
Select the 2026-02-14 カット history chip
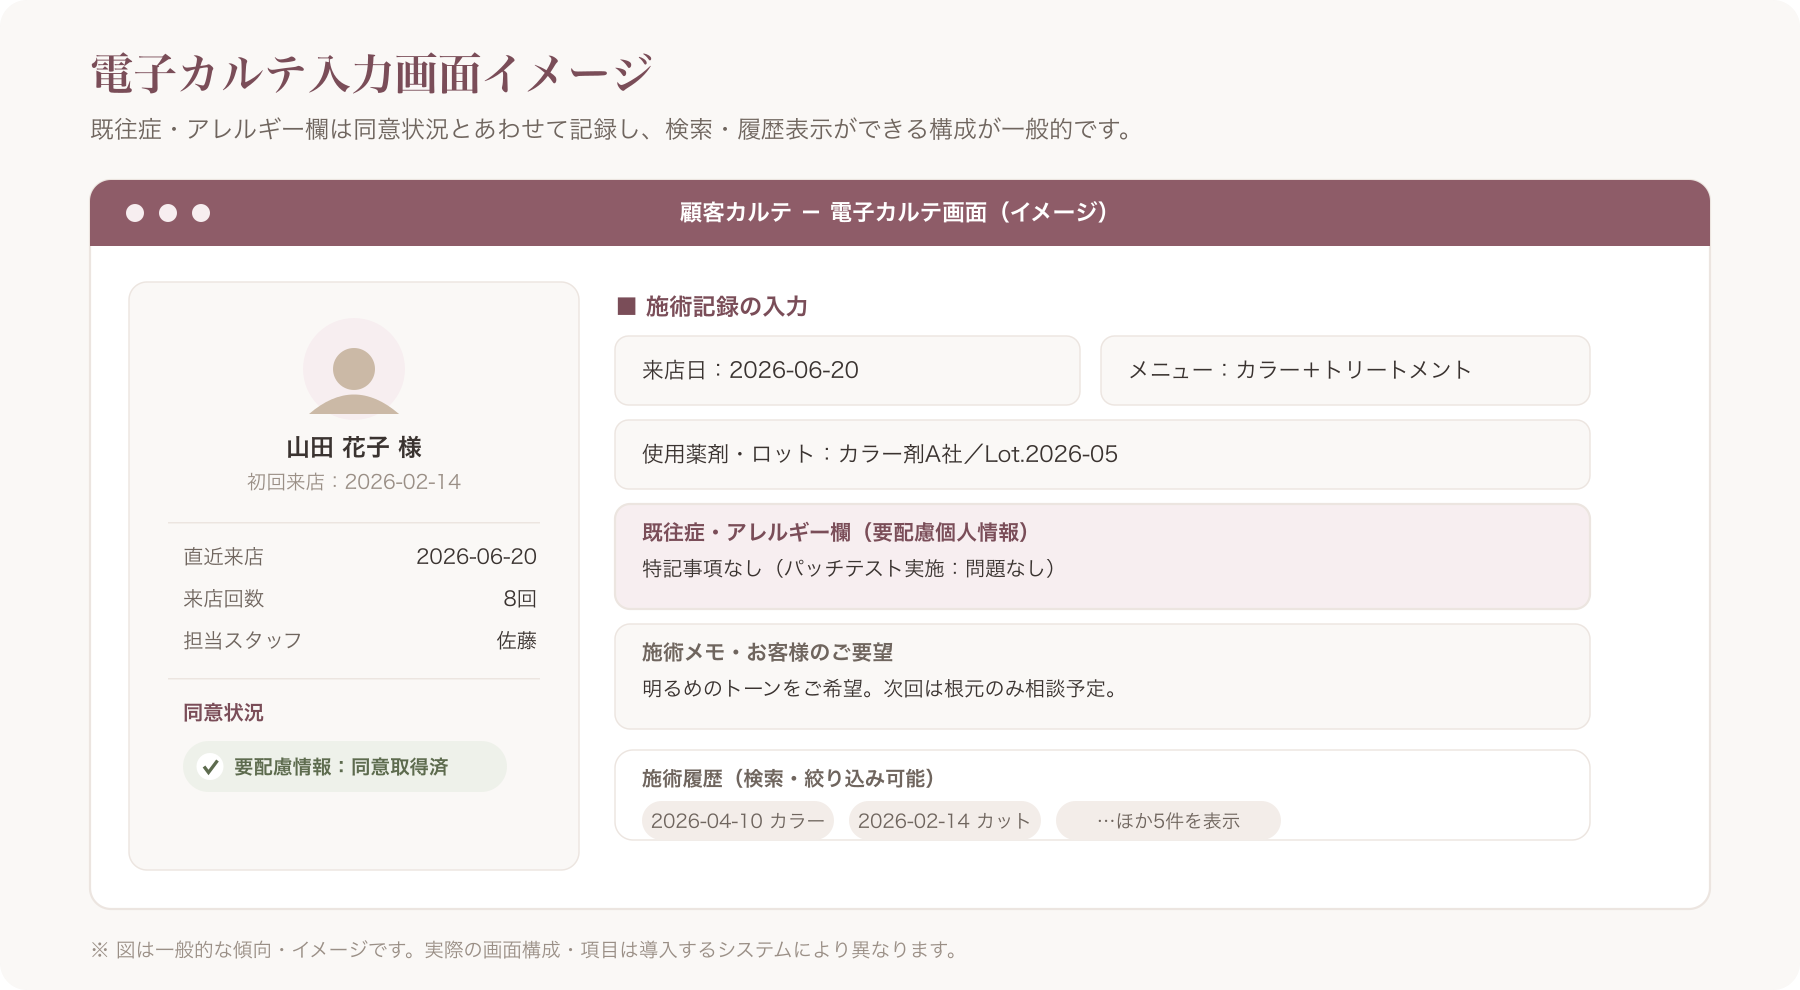(x=945, y=821)
